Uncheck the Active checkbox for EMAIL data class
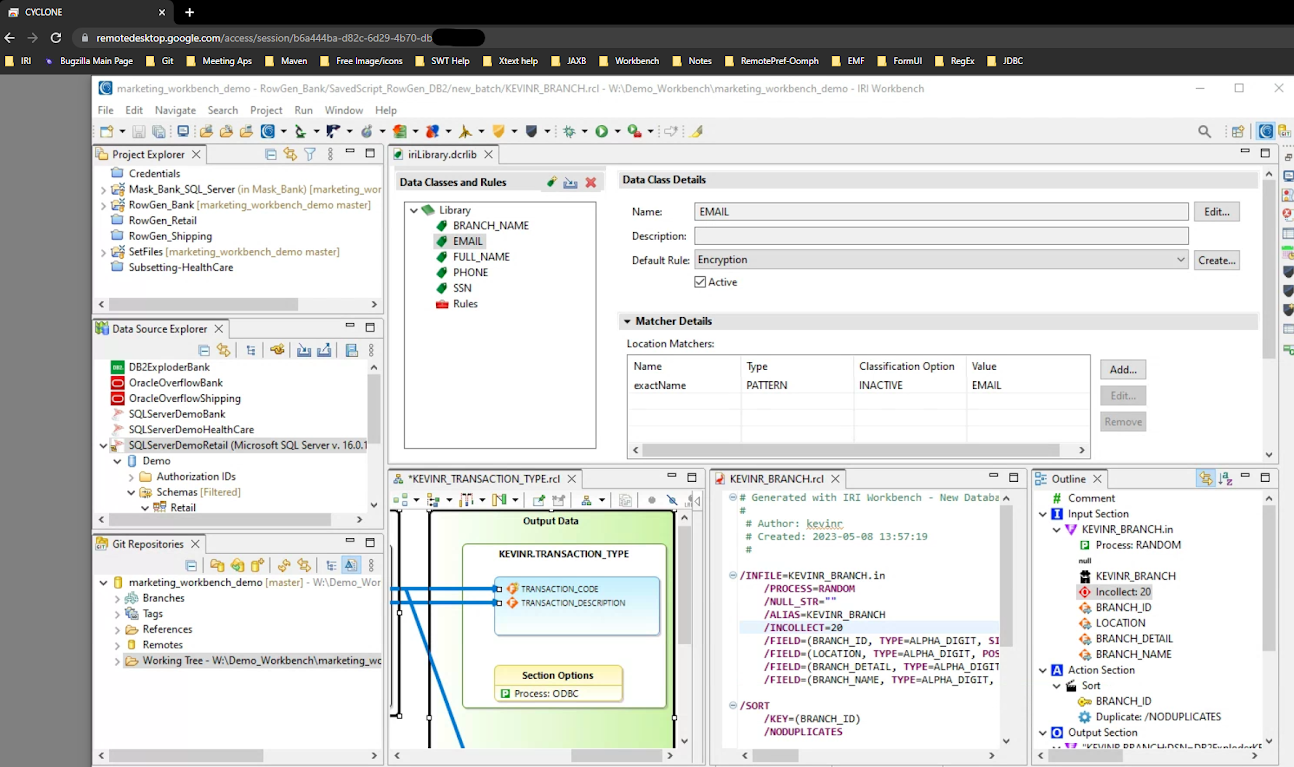The height and width of the screenshot is (767, 1294). pyautogui.click(x=700, y=281)
